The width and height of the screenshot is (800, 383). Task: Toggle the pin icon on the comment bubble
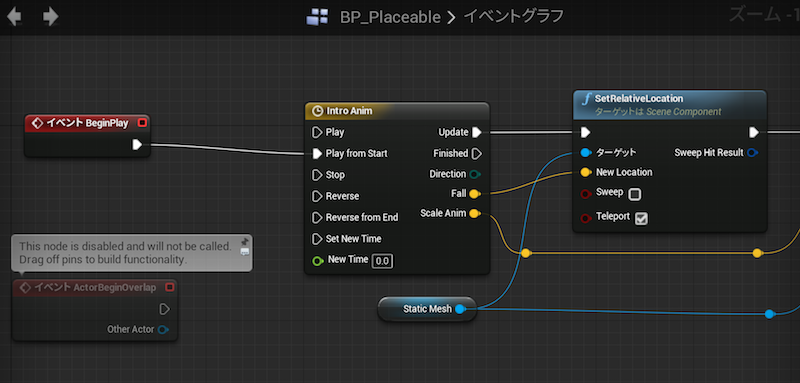(245, 241)
